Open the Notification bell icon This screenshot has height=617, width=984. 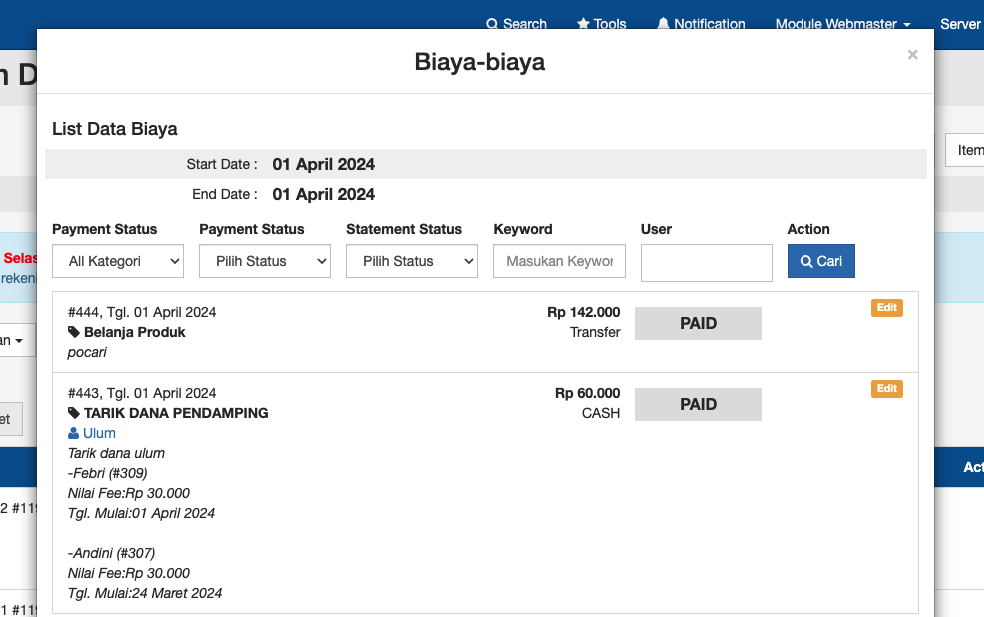click(x=663, y=24)
